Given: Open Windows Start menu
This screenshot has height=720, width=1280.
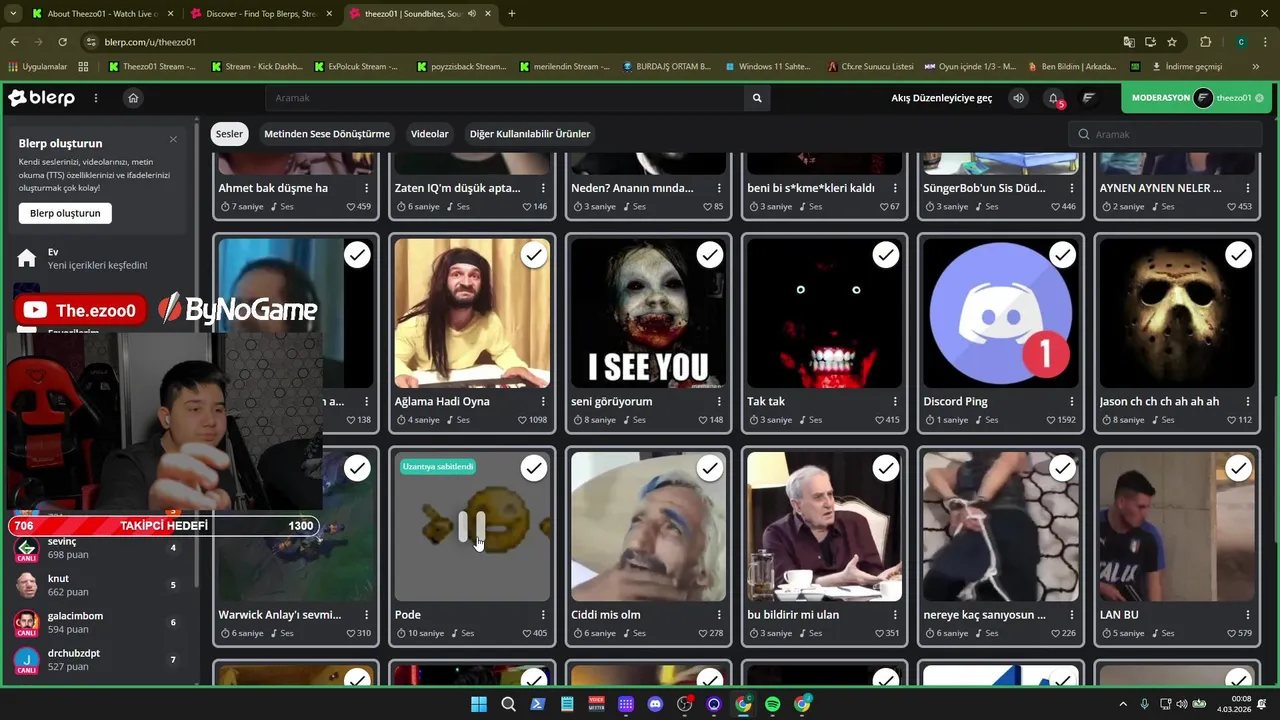Looking at the screenshot, I should [x=479, y=704].
